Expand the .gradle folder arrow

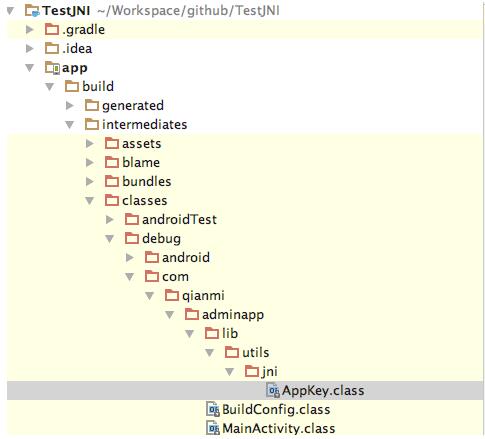pos(30,29)
